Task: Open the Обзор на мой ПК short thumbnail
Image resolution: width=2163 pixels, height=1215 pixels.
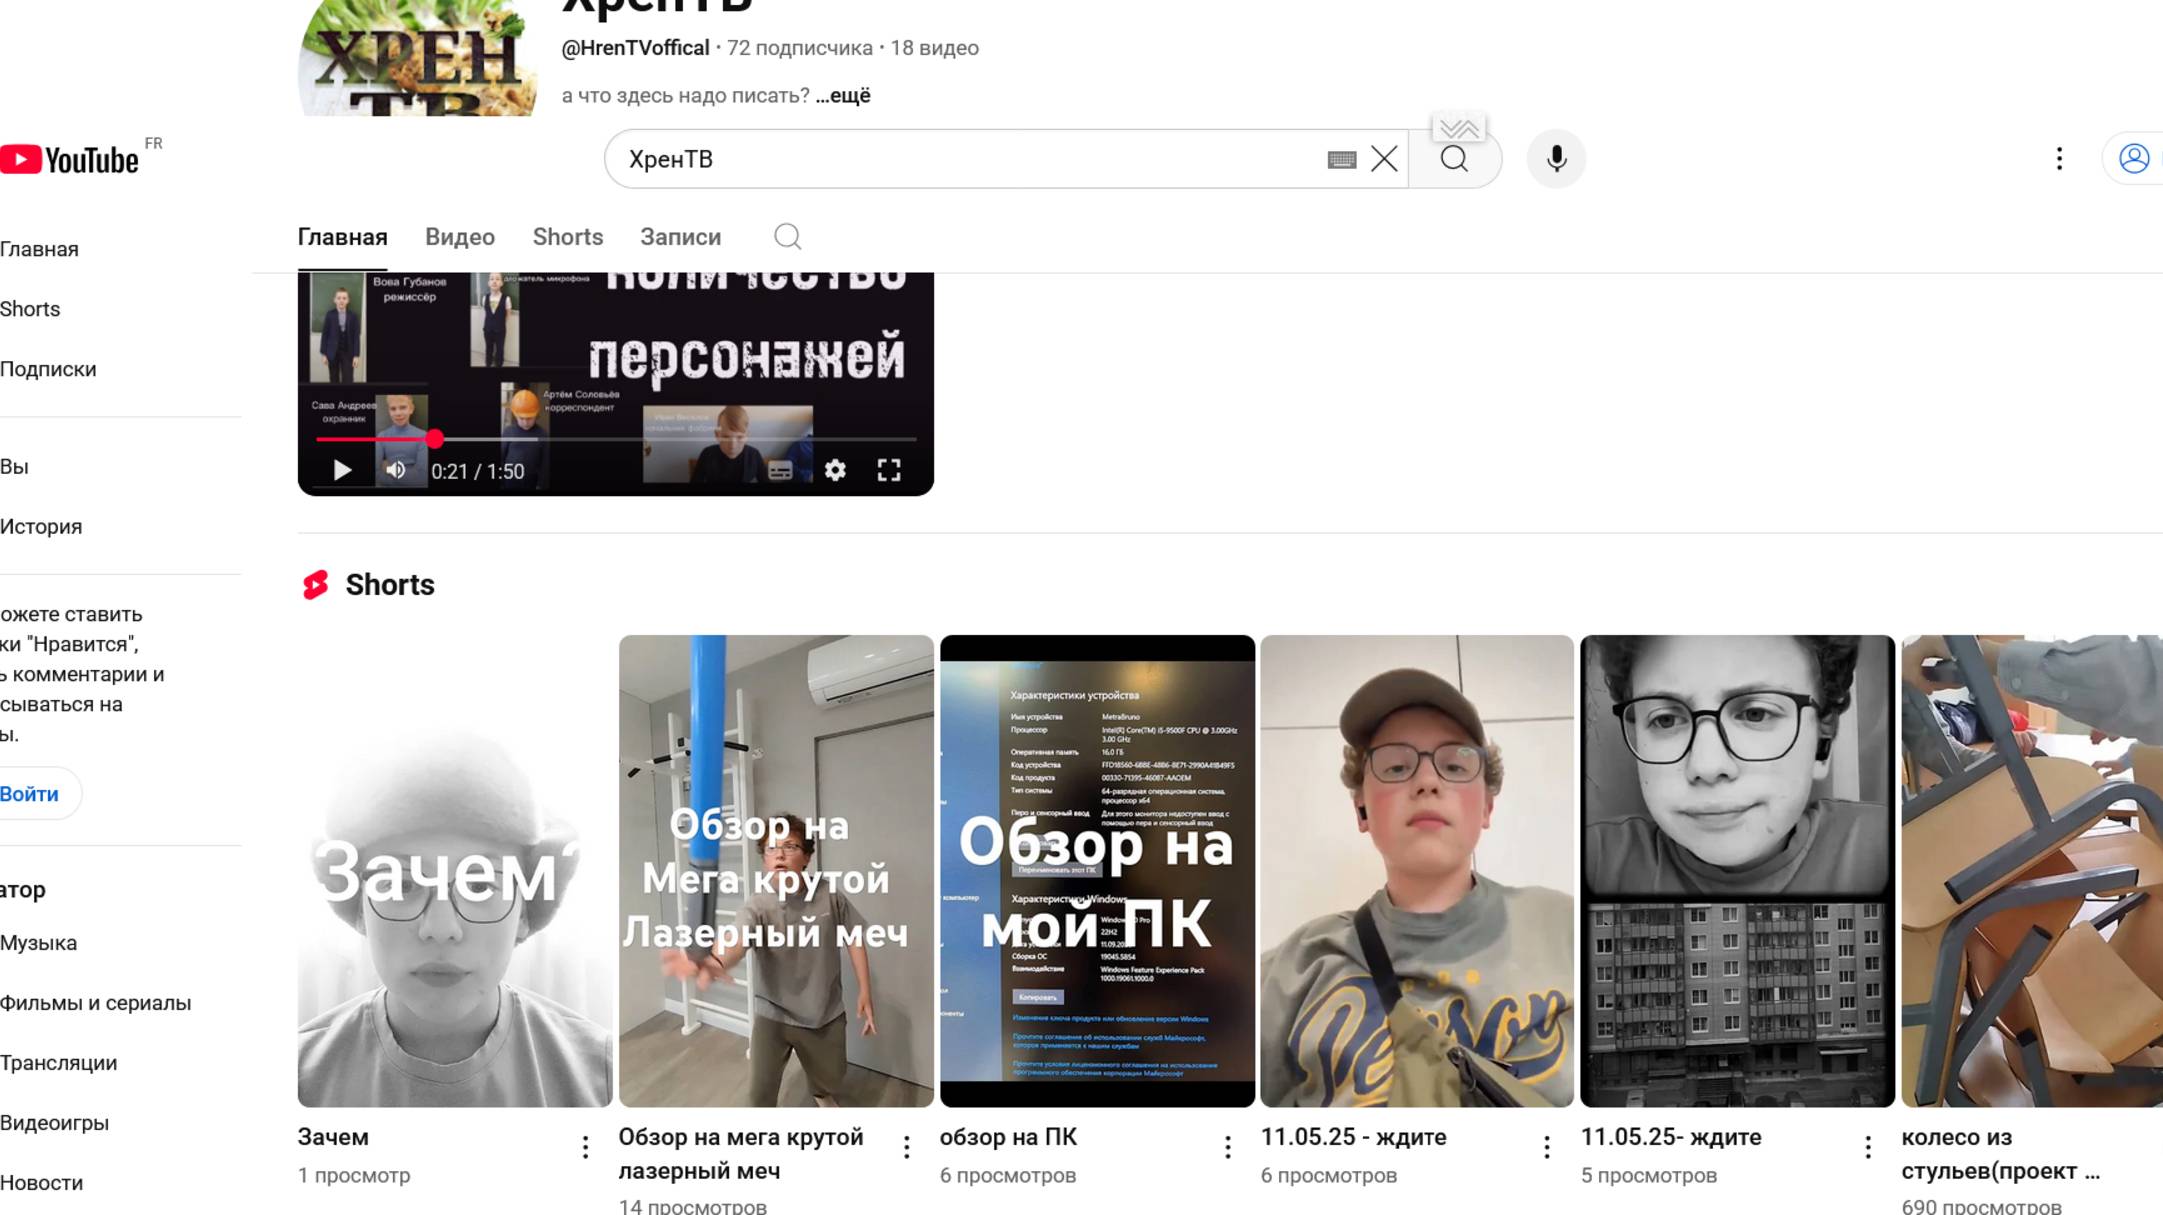Action: 1096,870
